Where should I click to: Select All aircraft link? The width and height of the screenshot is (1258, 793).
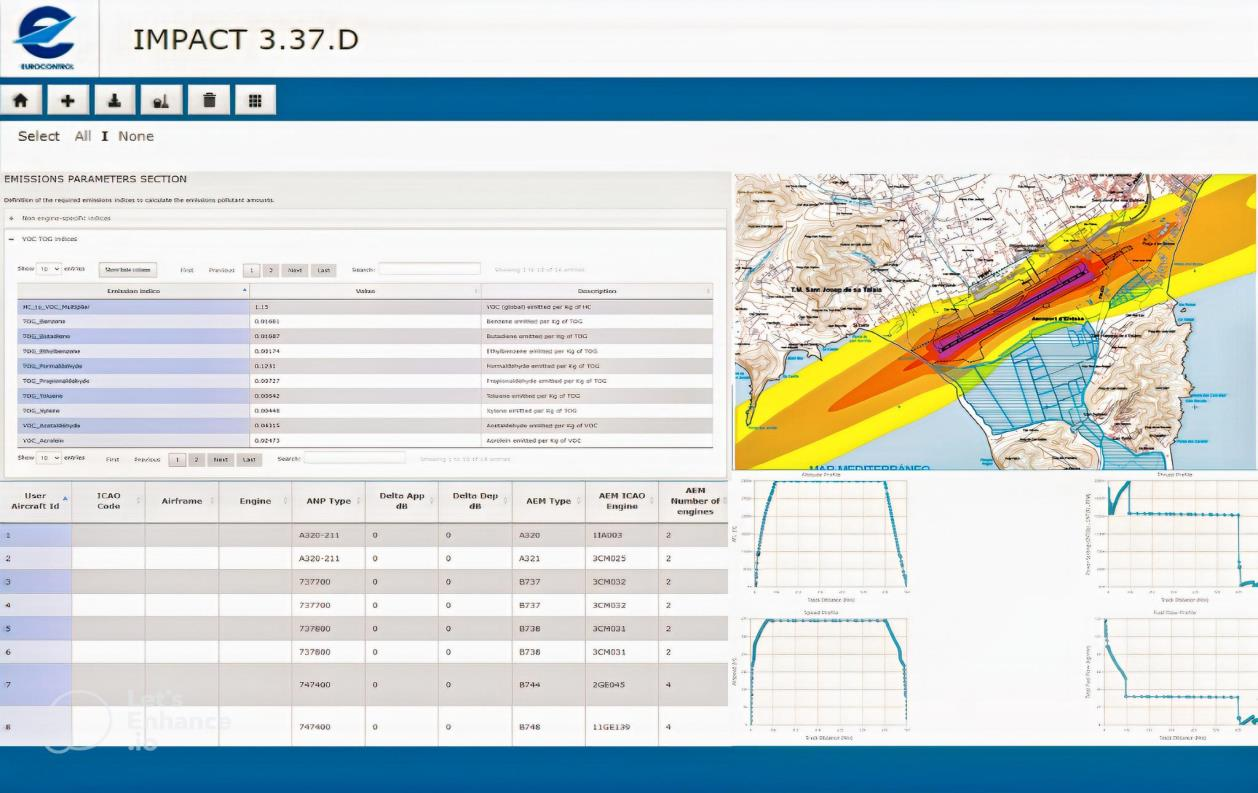(83, 136)
